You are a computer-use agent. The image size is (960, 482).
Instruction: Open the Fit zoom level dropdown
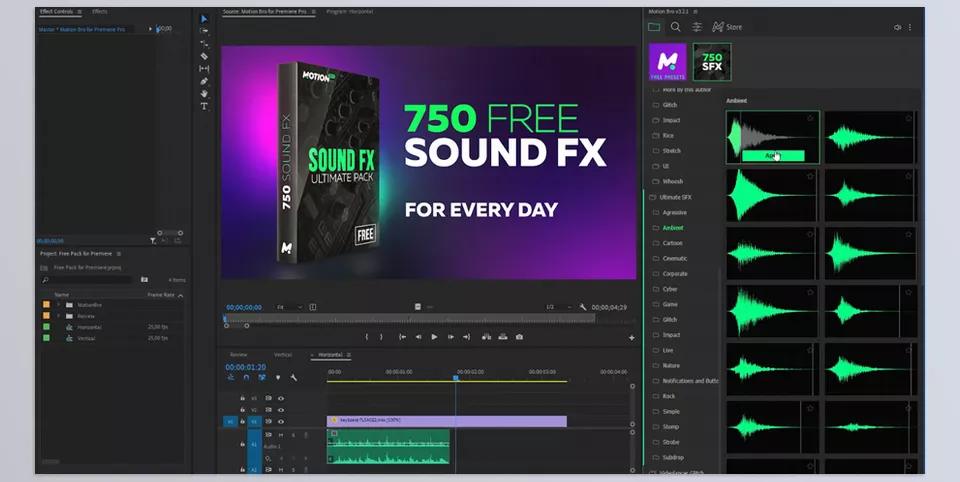[x=289, y=307]
